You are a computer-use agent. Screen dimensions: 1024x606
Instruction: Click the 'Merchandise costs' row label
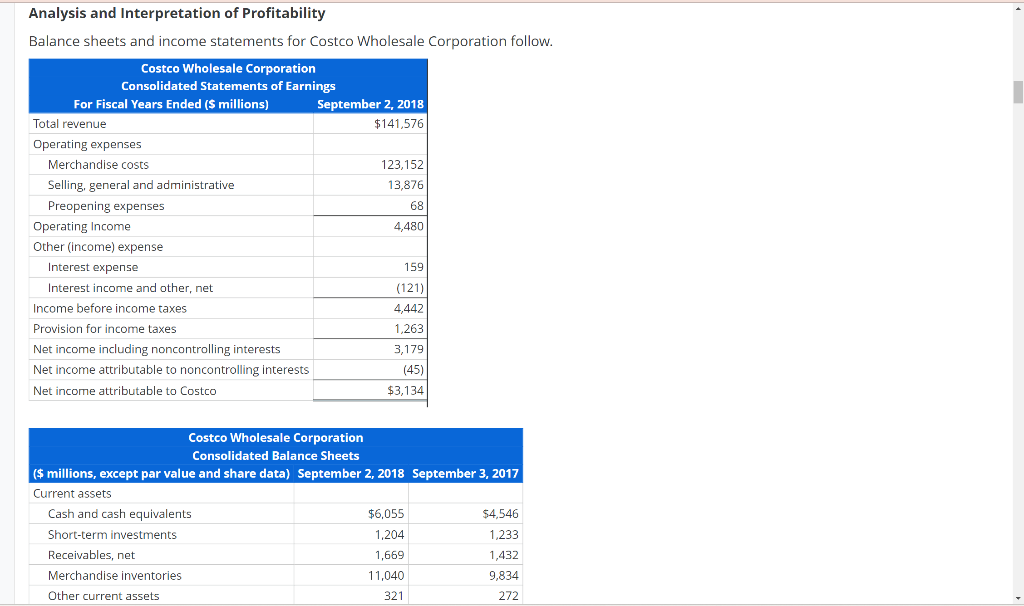98,165
